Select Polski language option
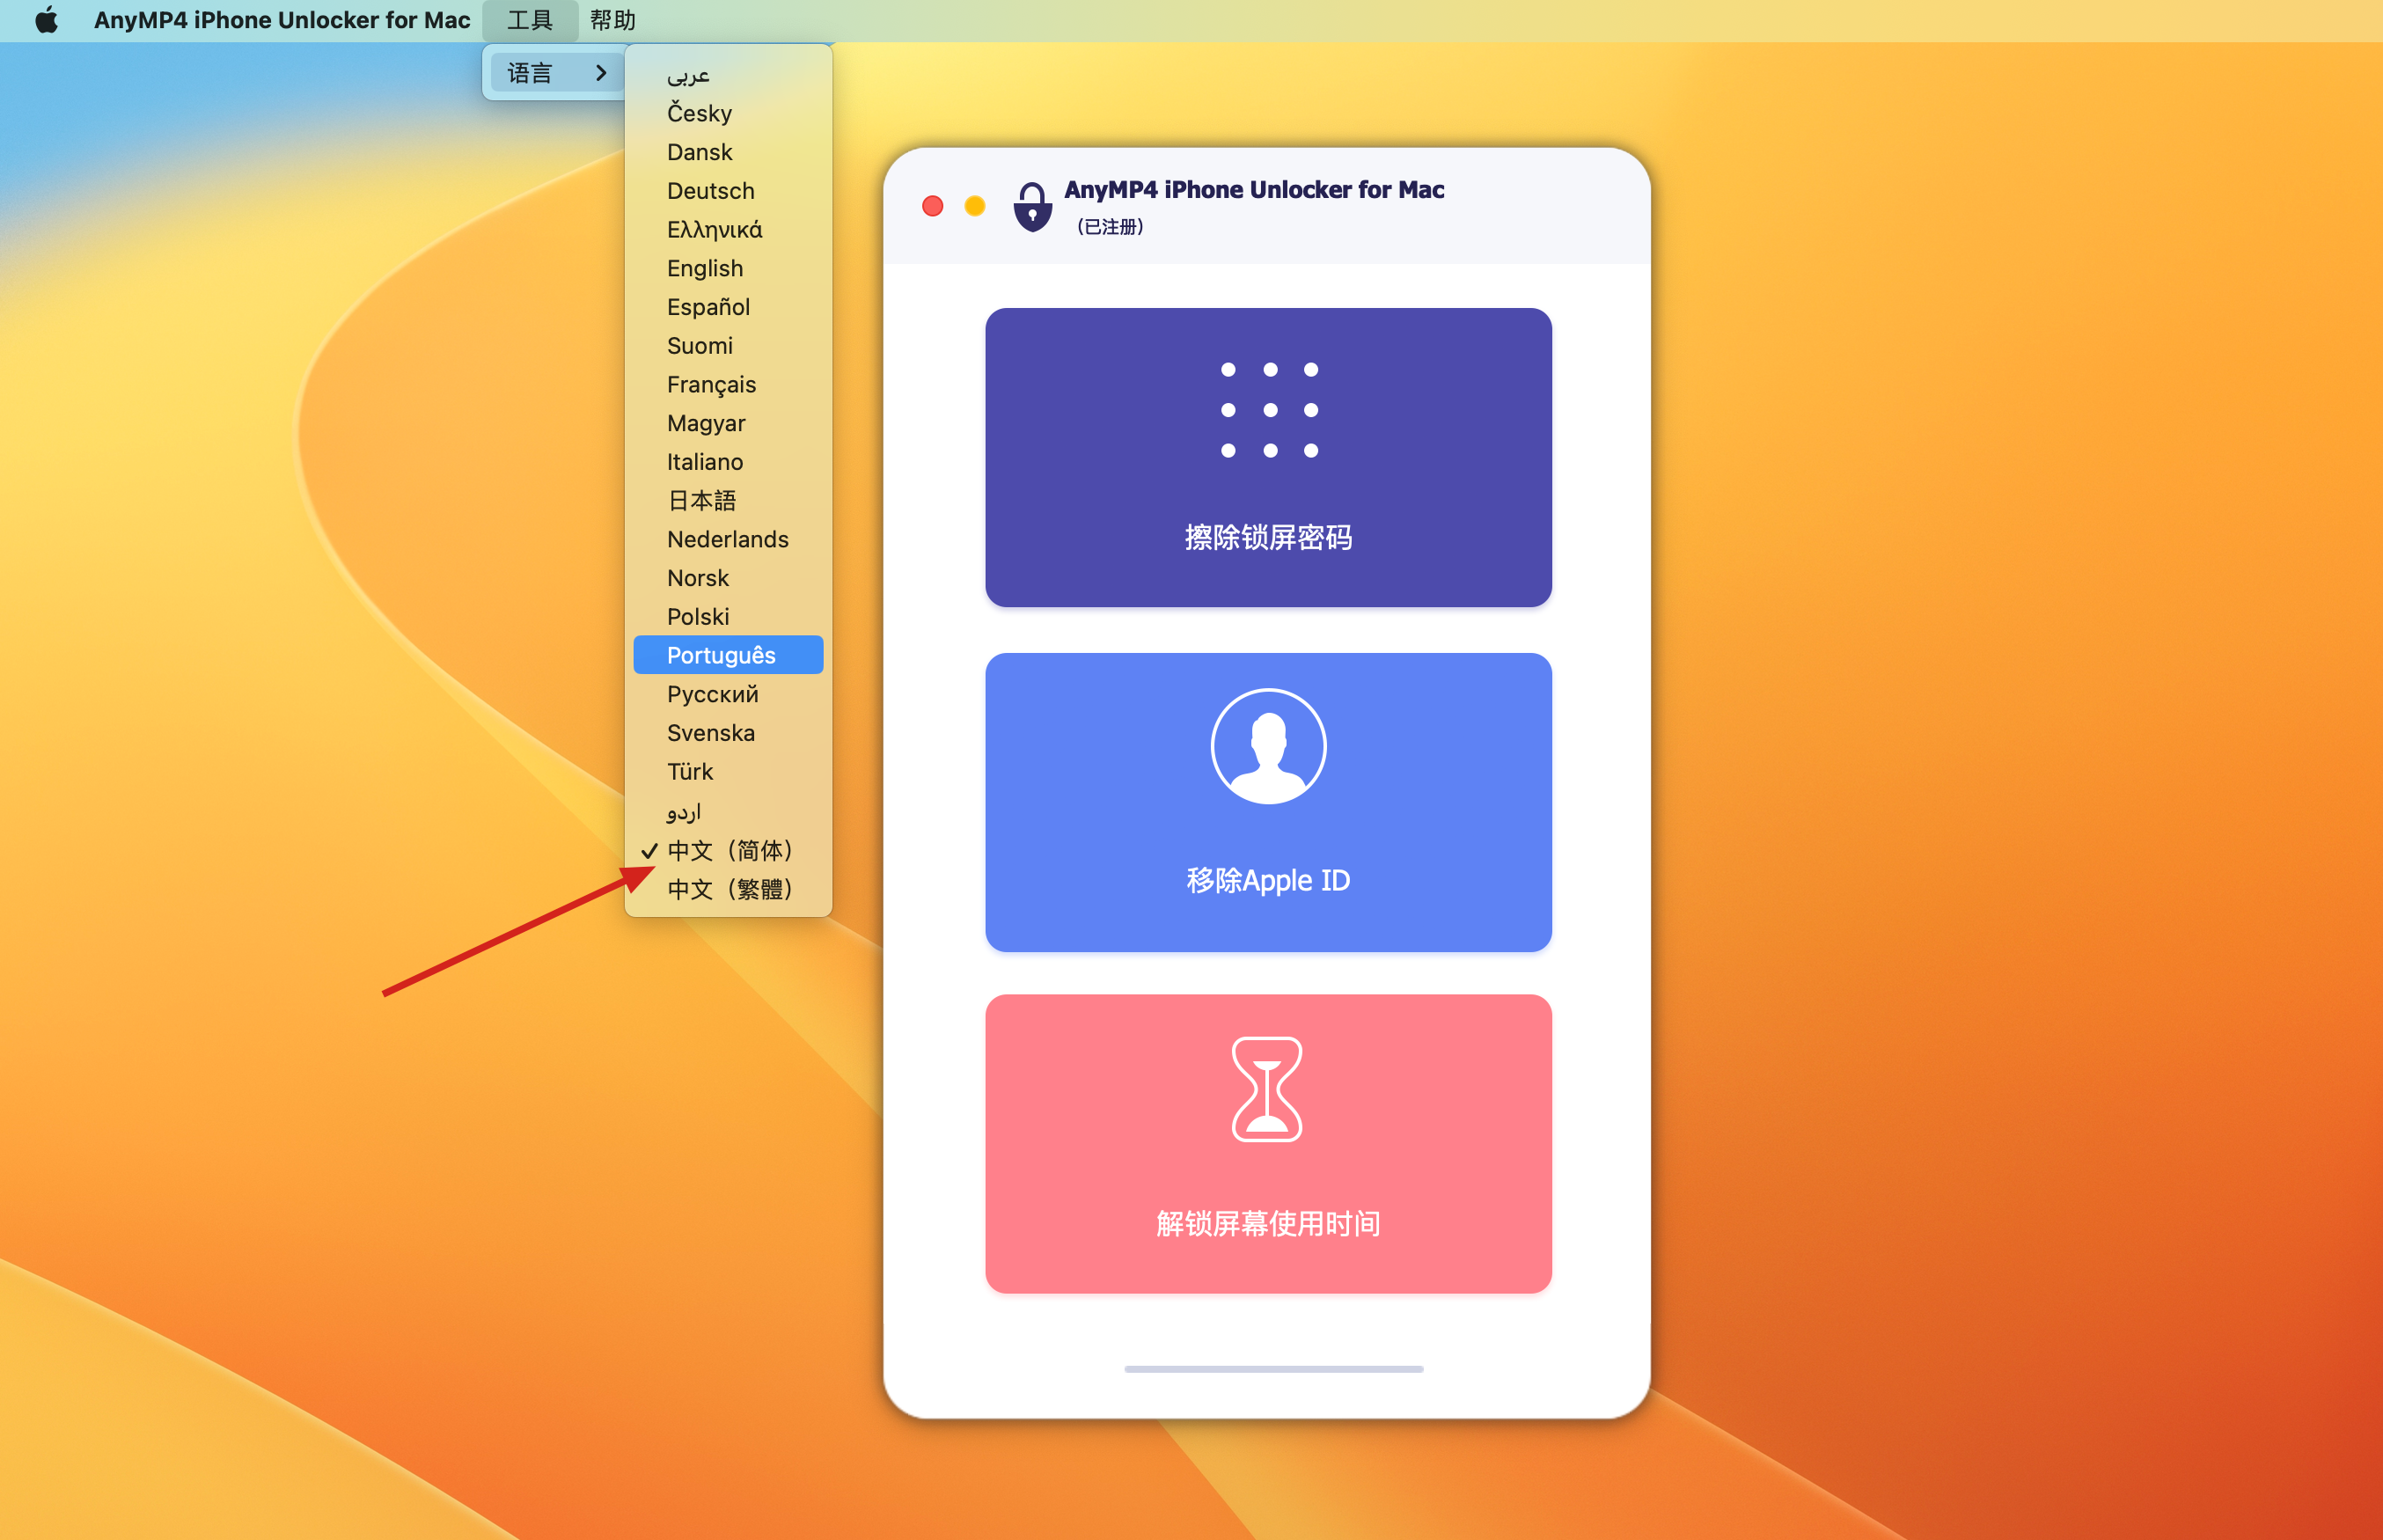 (x=729, y=616)
